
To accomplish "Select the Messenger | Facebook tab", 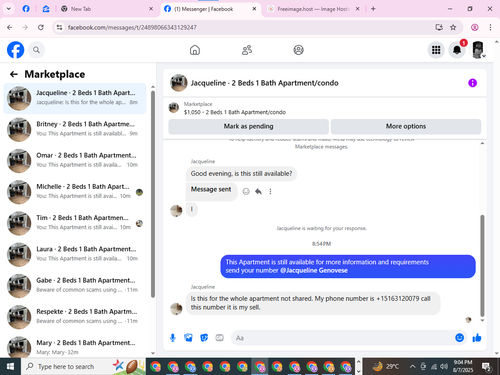I will point(210,9).
